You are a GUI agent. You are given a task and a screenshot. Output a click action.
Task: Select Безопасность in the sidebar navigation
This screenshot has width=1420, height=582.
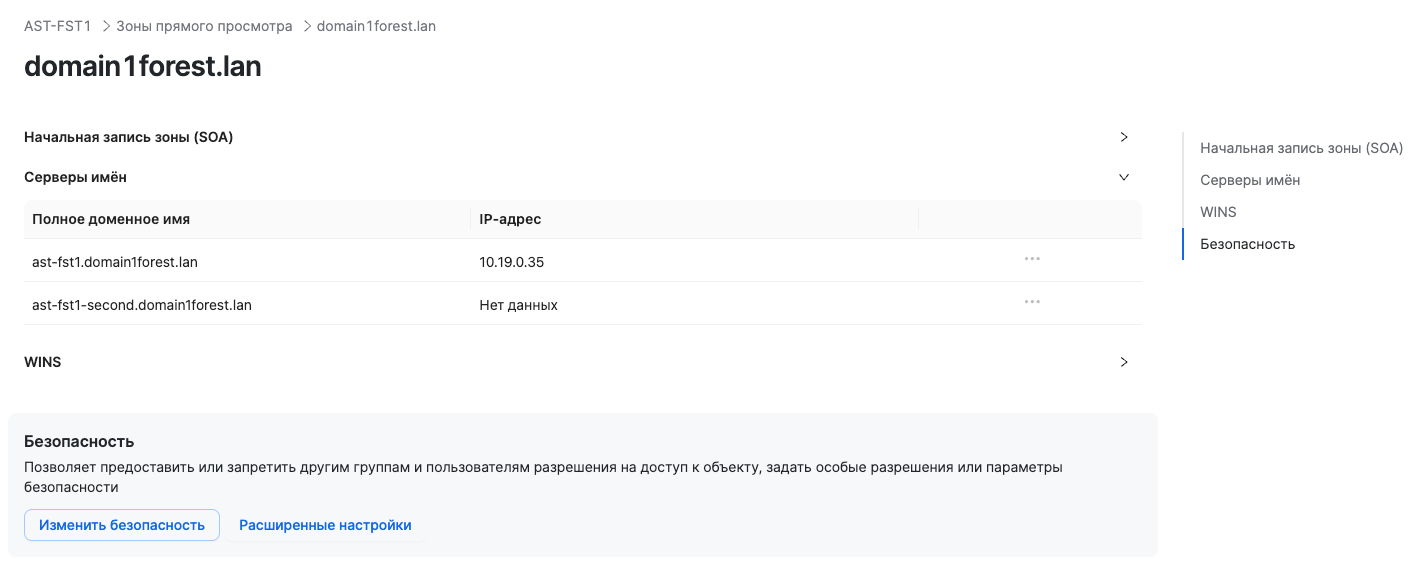1248,243
